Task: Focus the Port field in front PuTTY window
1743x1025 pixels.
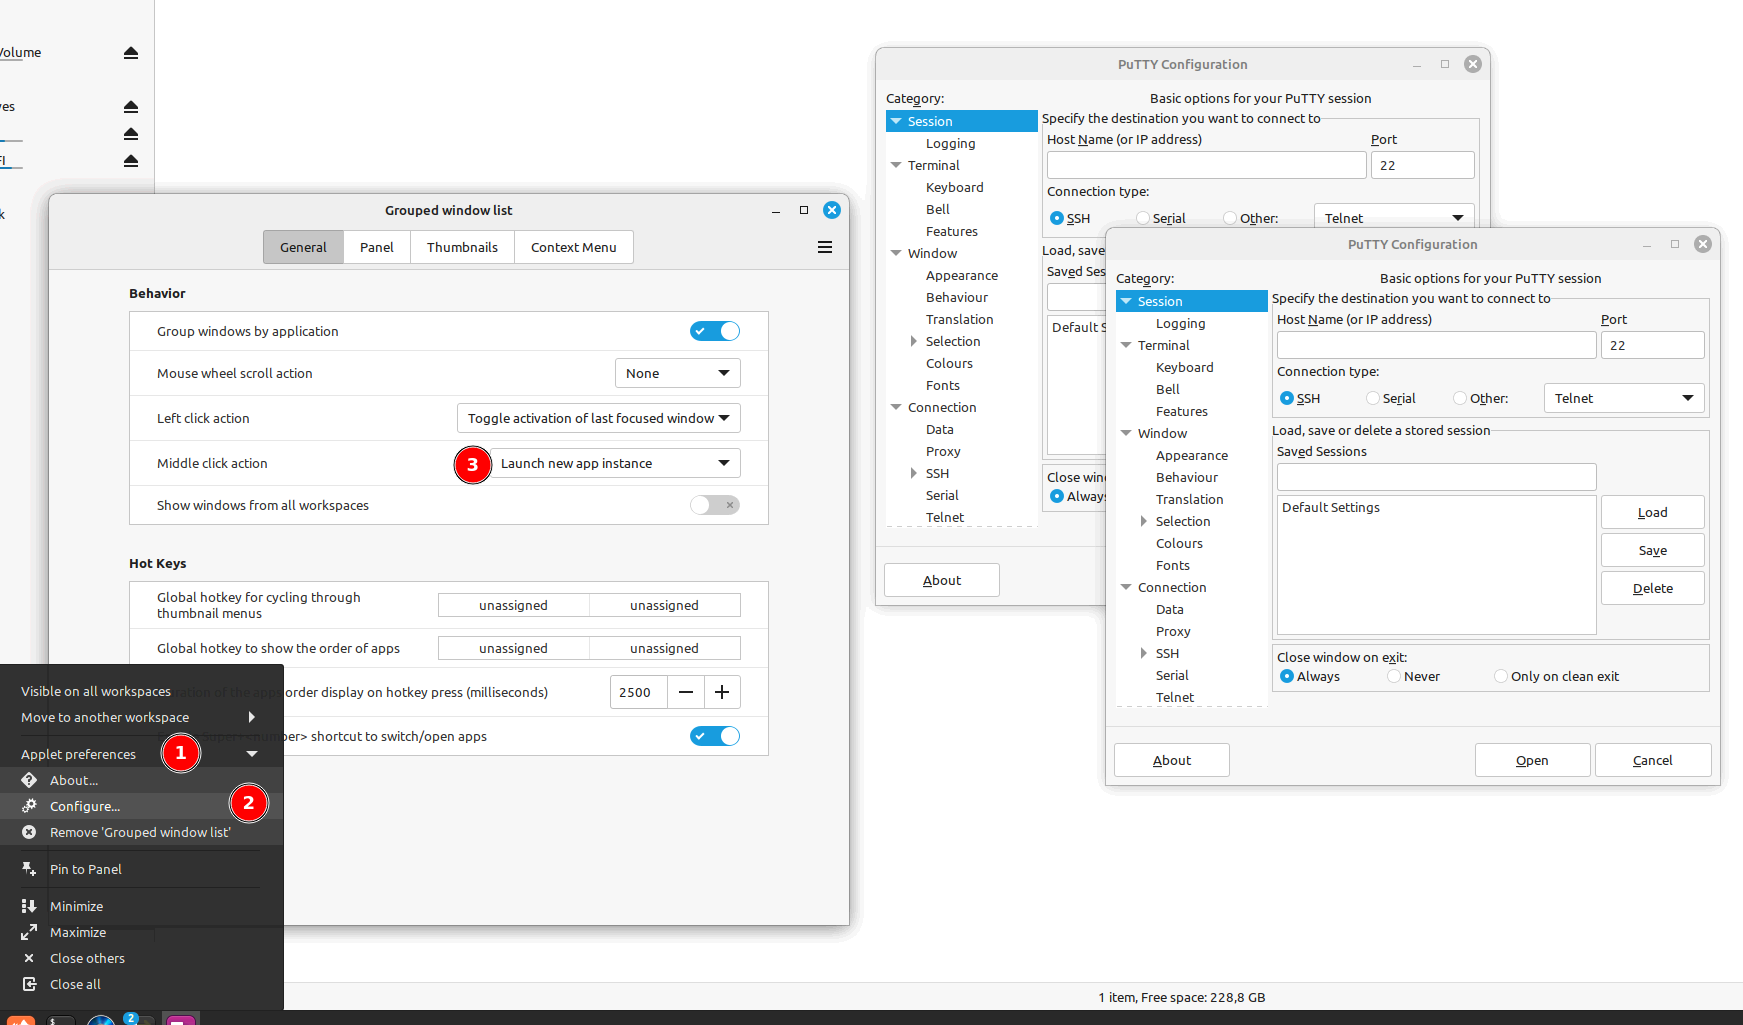Action: (1652, 345)
